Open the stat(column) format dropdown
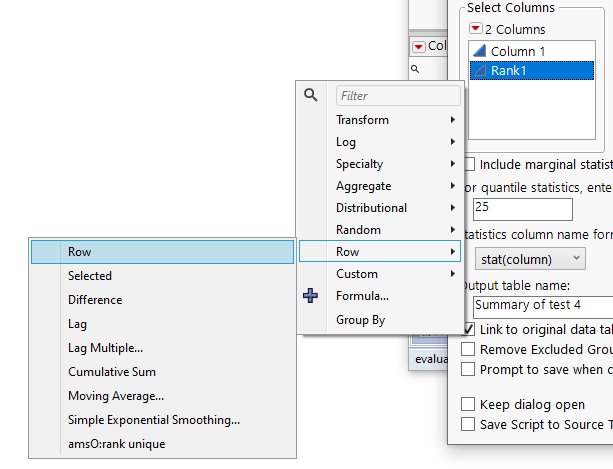Screen dimensions: 613x469 529,258
